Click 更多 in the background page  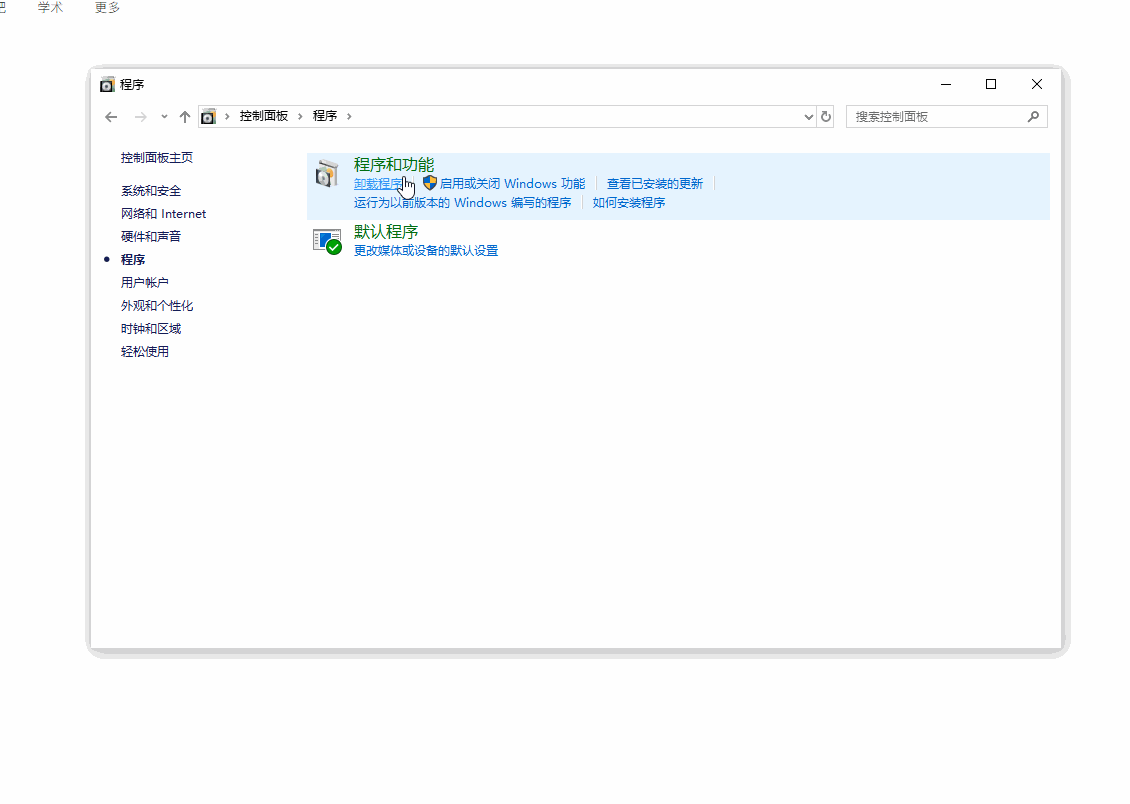click(107, 7)
